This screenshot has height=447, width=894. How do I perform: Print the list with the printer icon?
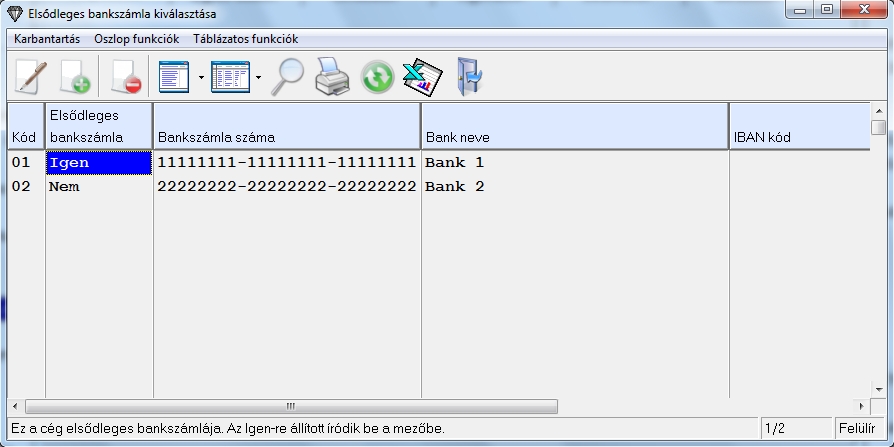coord(332,77)
